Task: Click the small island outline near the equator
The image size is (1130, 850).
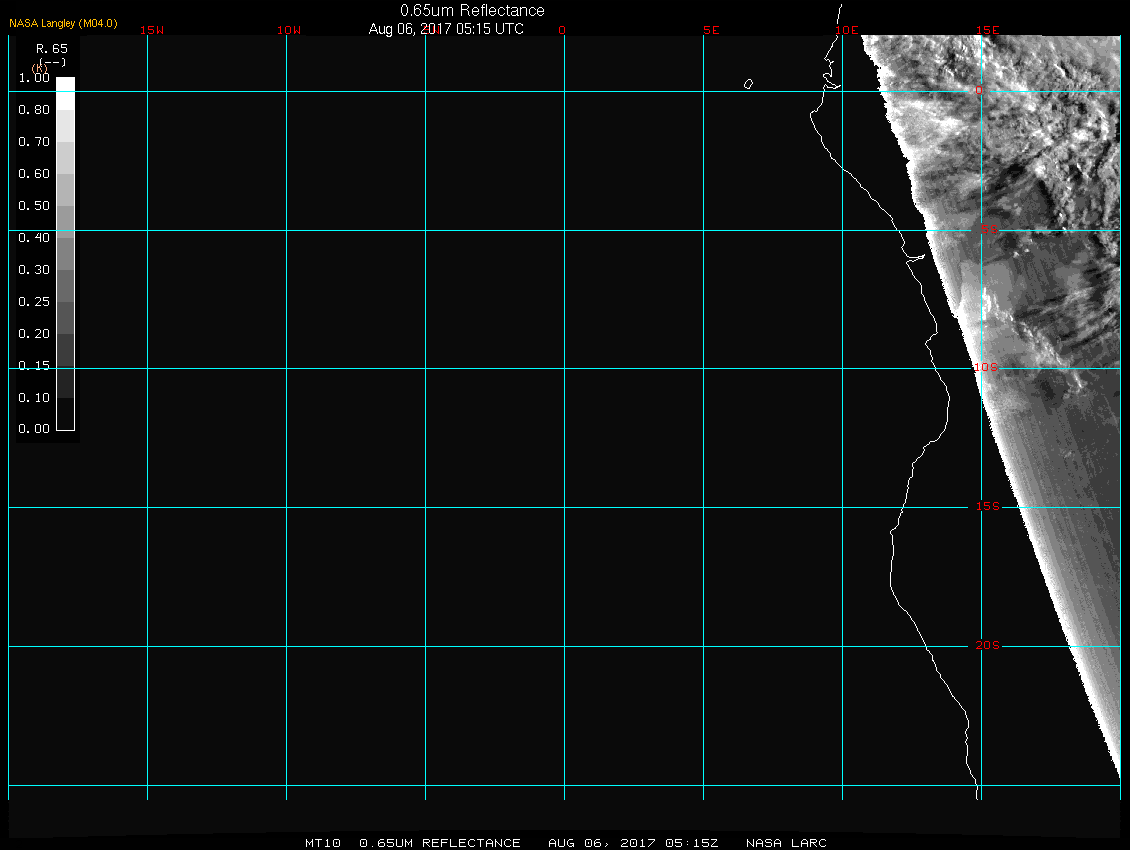Action: (748, 84)
